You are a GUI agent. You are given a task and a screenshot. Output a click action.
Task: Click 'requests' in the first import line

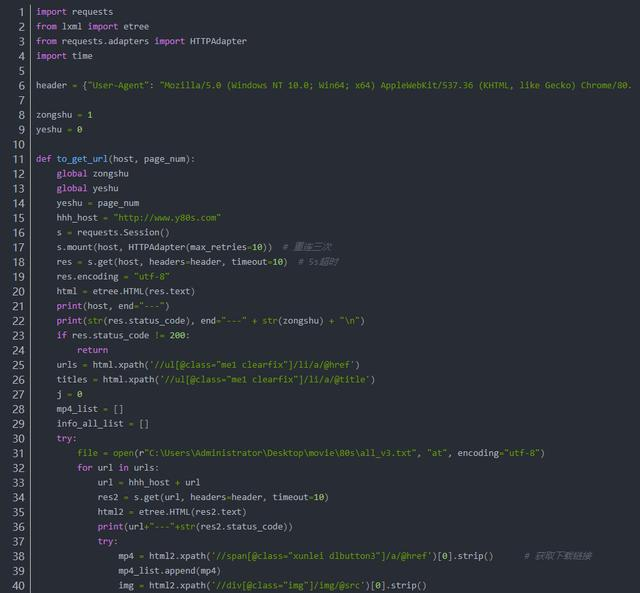click(93, 12)
